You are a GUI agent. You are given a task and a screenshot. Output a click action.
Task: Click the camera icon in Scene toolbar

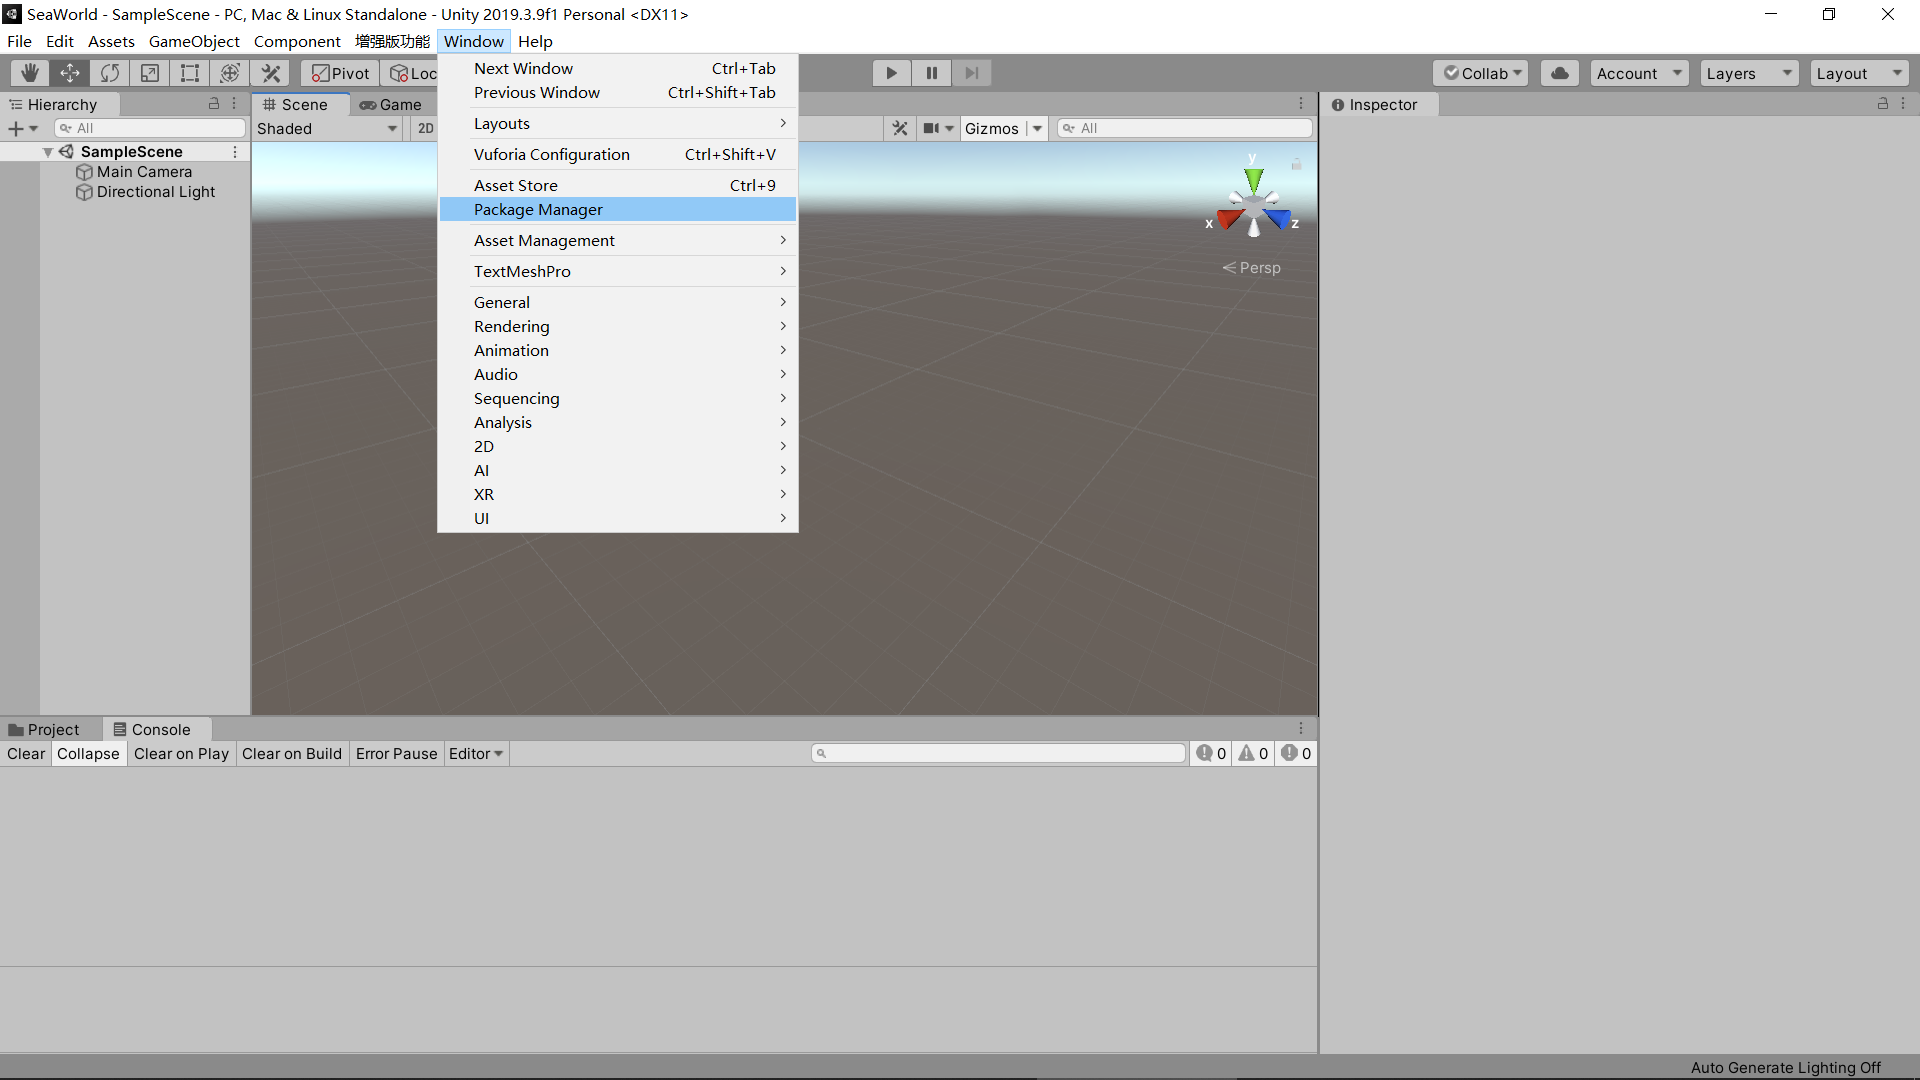point(932,128)
